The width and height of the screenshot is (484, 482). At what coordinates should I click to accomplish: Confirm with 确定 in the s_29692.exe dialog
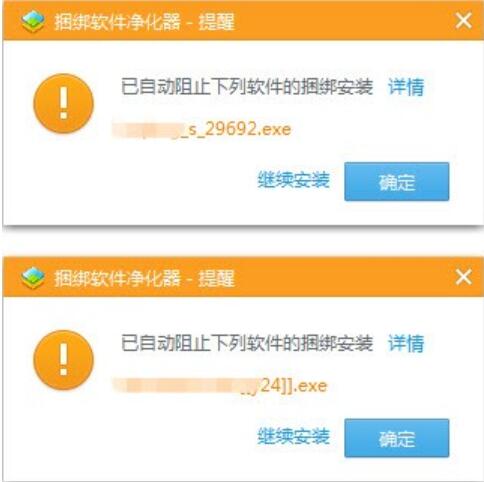397,182
